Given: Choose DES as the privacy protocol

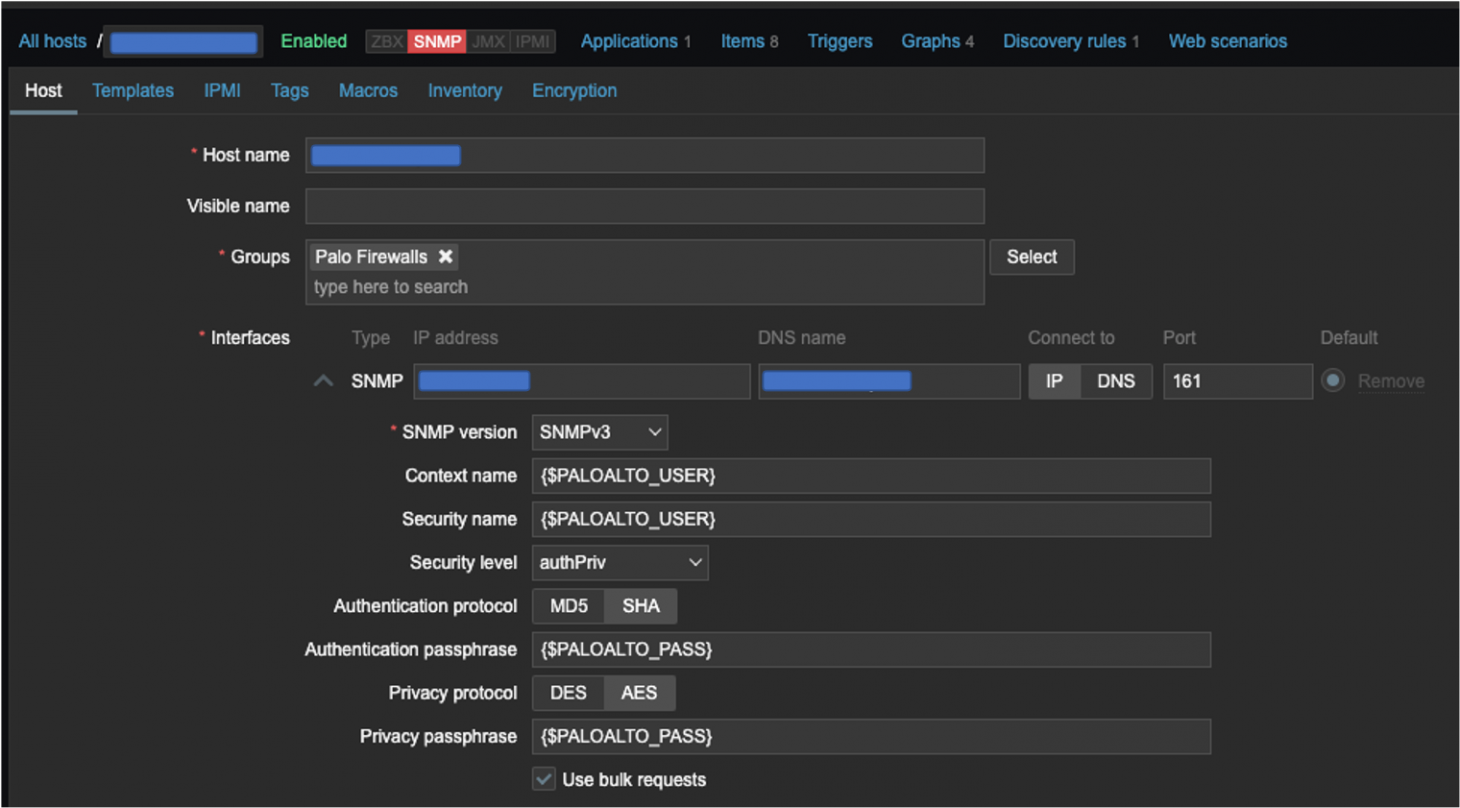Looking at the screenshot, I should pos(568,693).
